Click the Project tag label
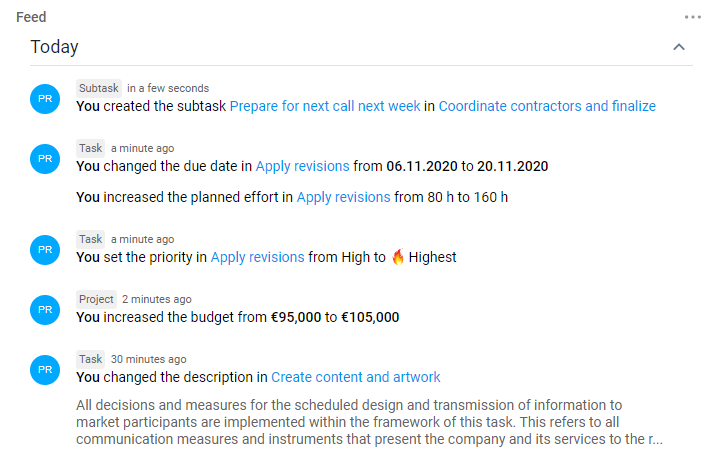Screen dimensions: 722x456 96,299
